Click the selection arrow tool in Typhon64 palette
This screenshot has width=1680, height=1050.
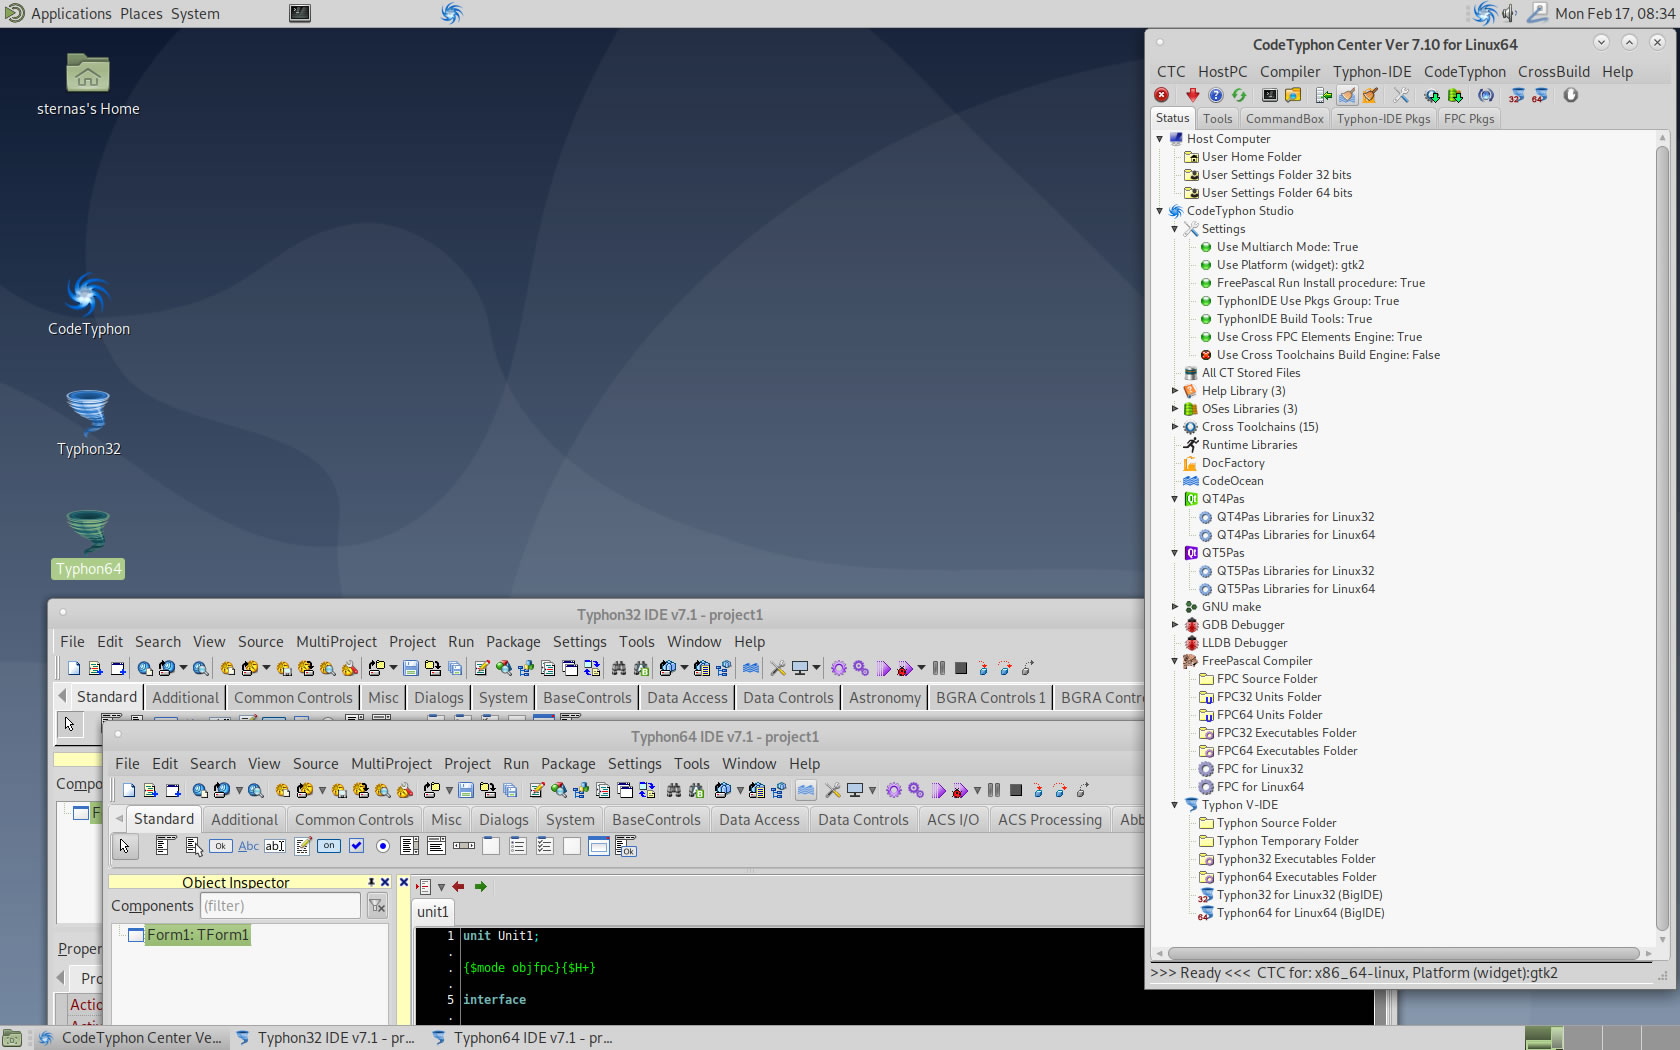click(124, 847)
